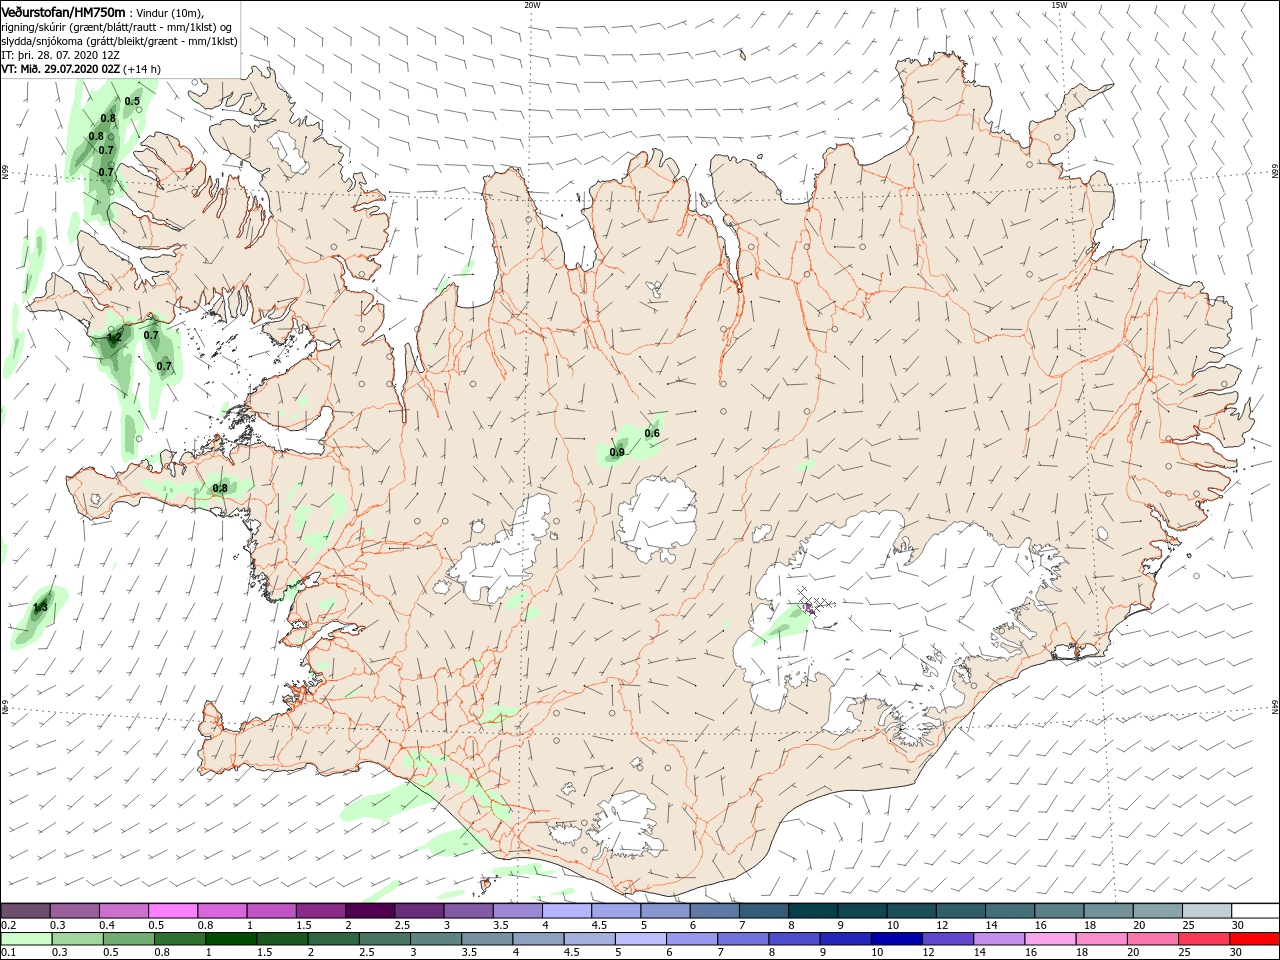Click the dusky plum swatch at 0.2, snow legend

pos(25,910)
